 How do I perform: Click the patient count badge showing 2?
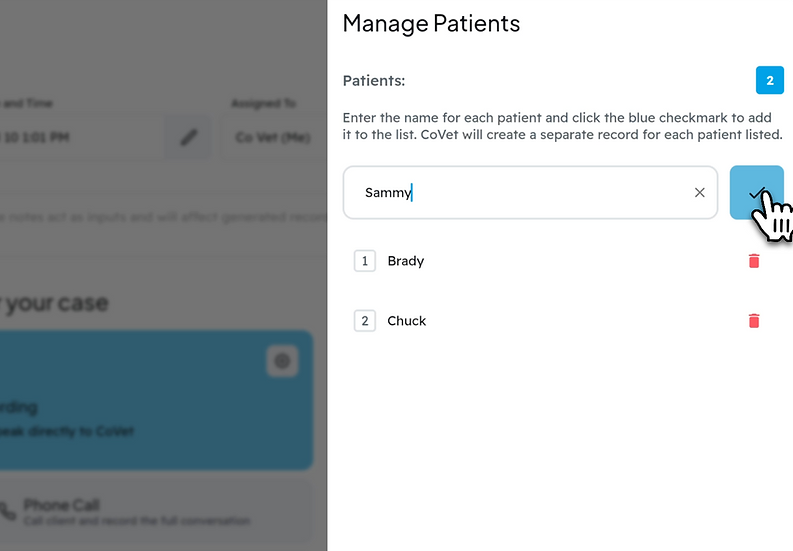point(770,80)
